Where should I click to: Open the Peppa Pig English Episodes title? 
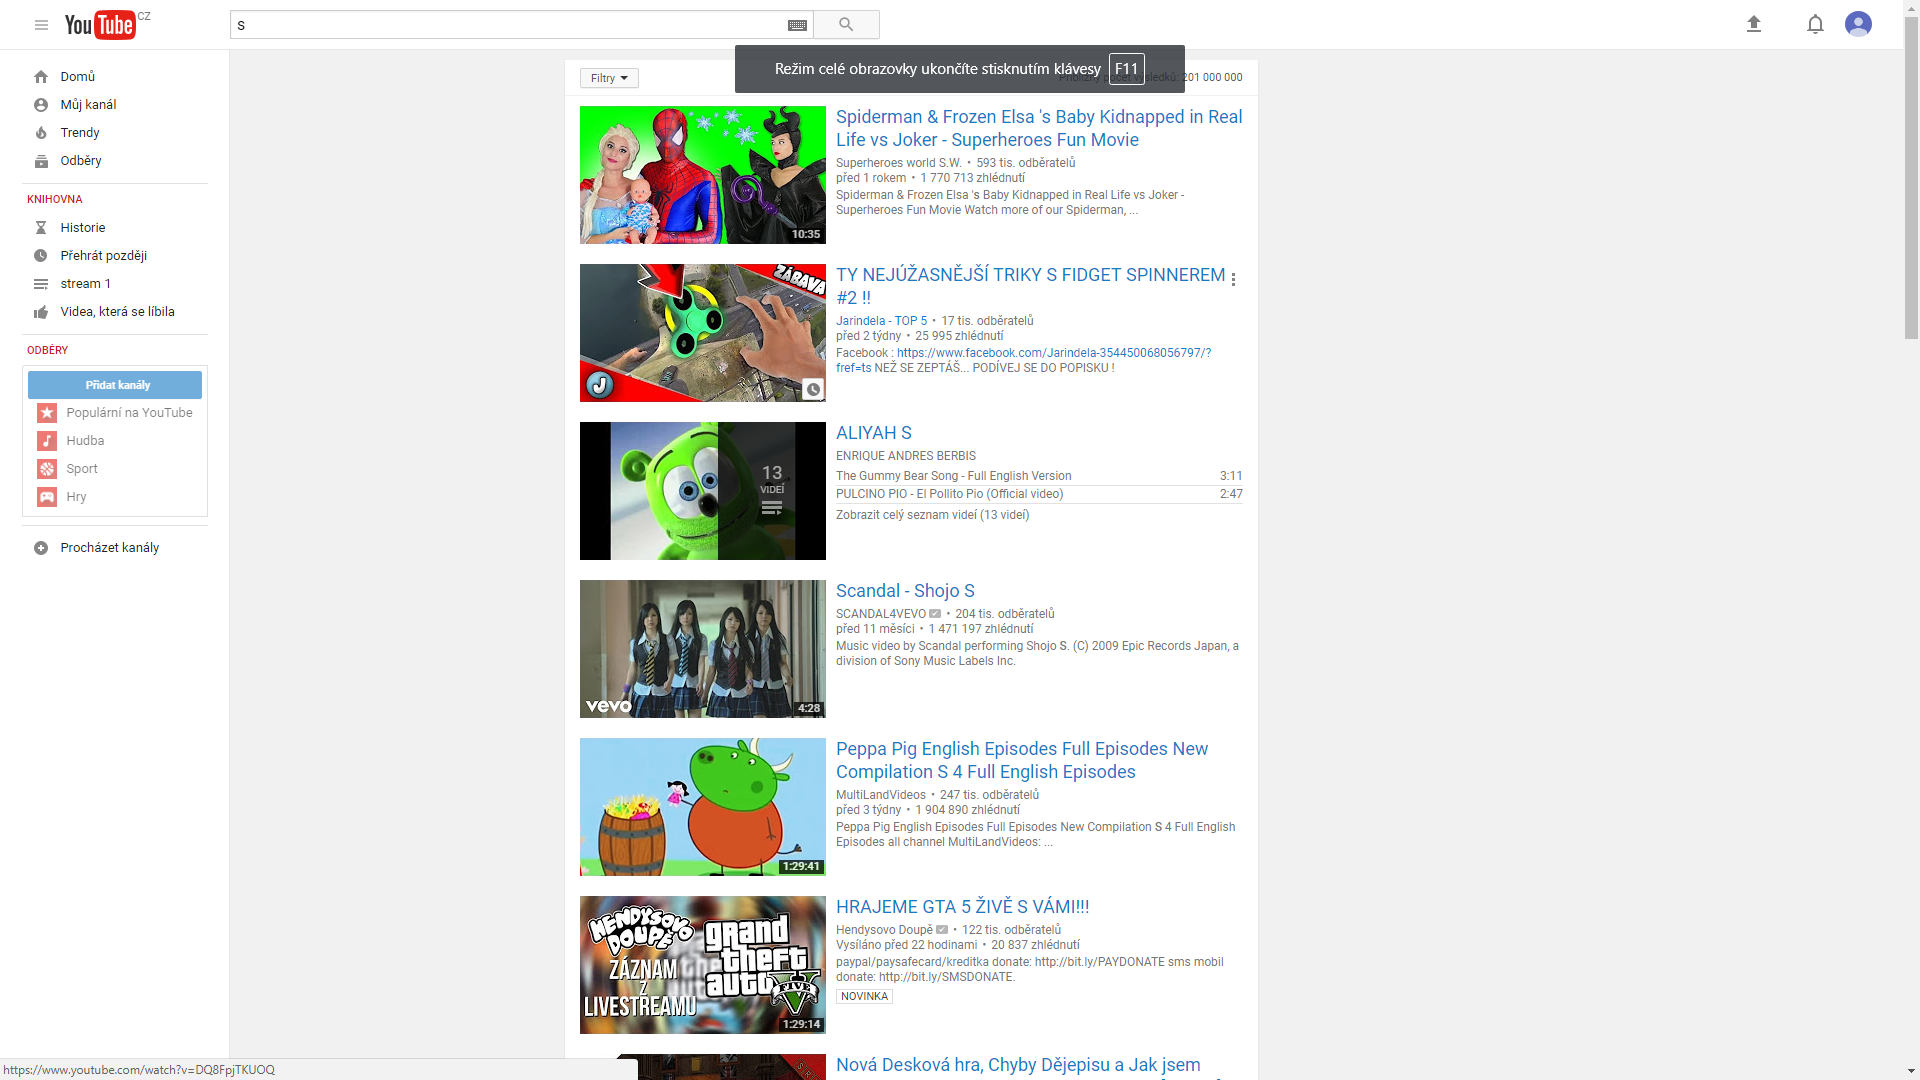click(1022, 760)
